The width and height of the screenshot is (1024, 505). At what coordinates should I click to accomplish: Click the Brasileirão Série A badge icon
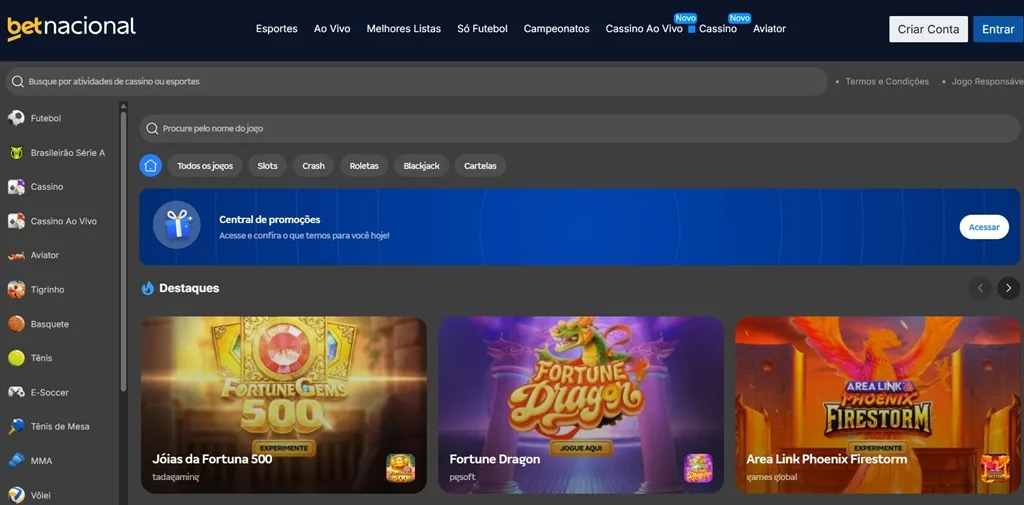[16, 153]
